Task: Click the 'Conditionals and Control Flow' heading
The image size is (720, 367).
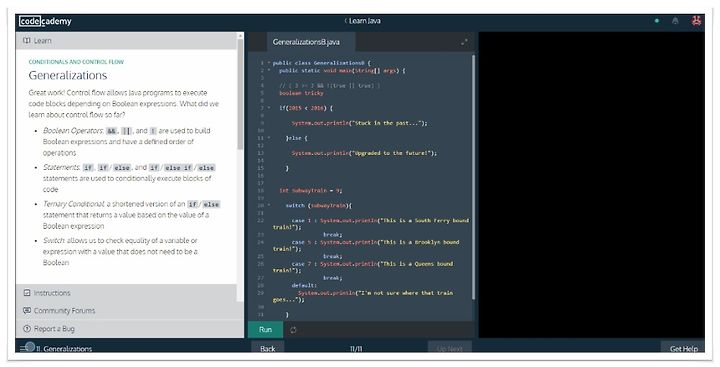Action: (76, 62)
